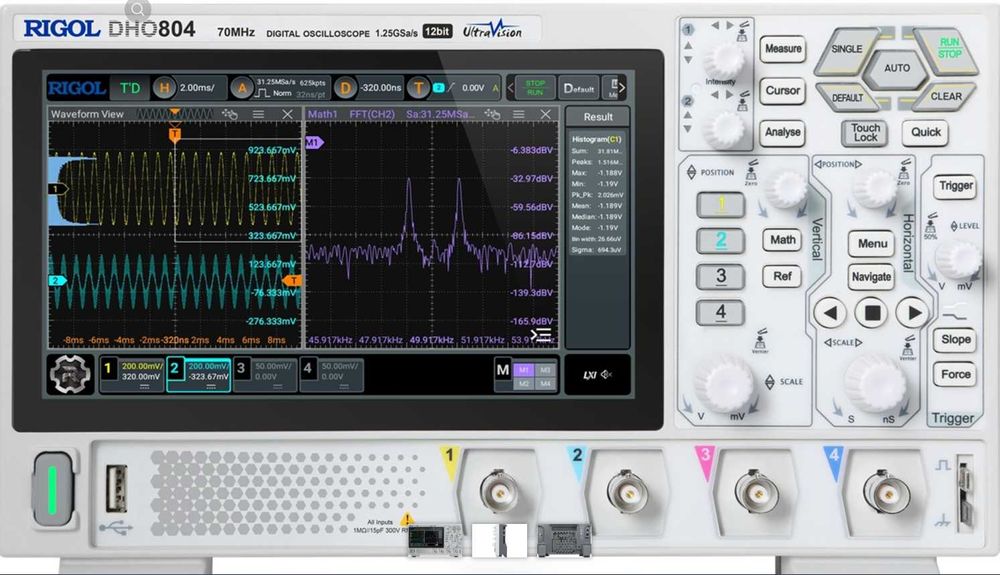Push the Force trigger key

click(955, 375)
